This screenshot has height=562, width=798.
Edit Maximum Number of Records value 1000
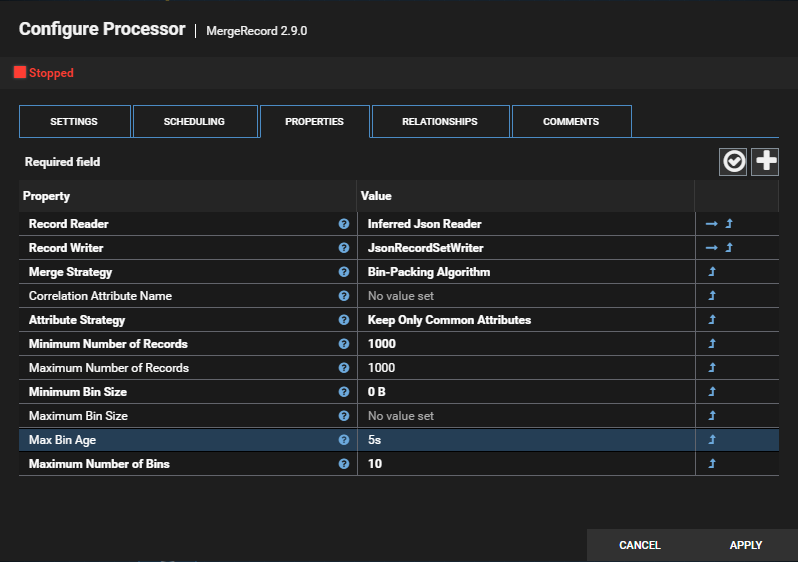click(526, 368)
